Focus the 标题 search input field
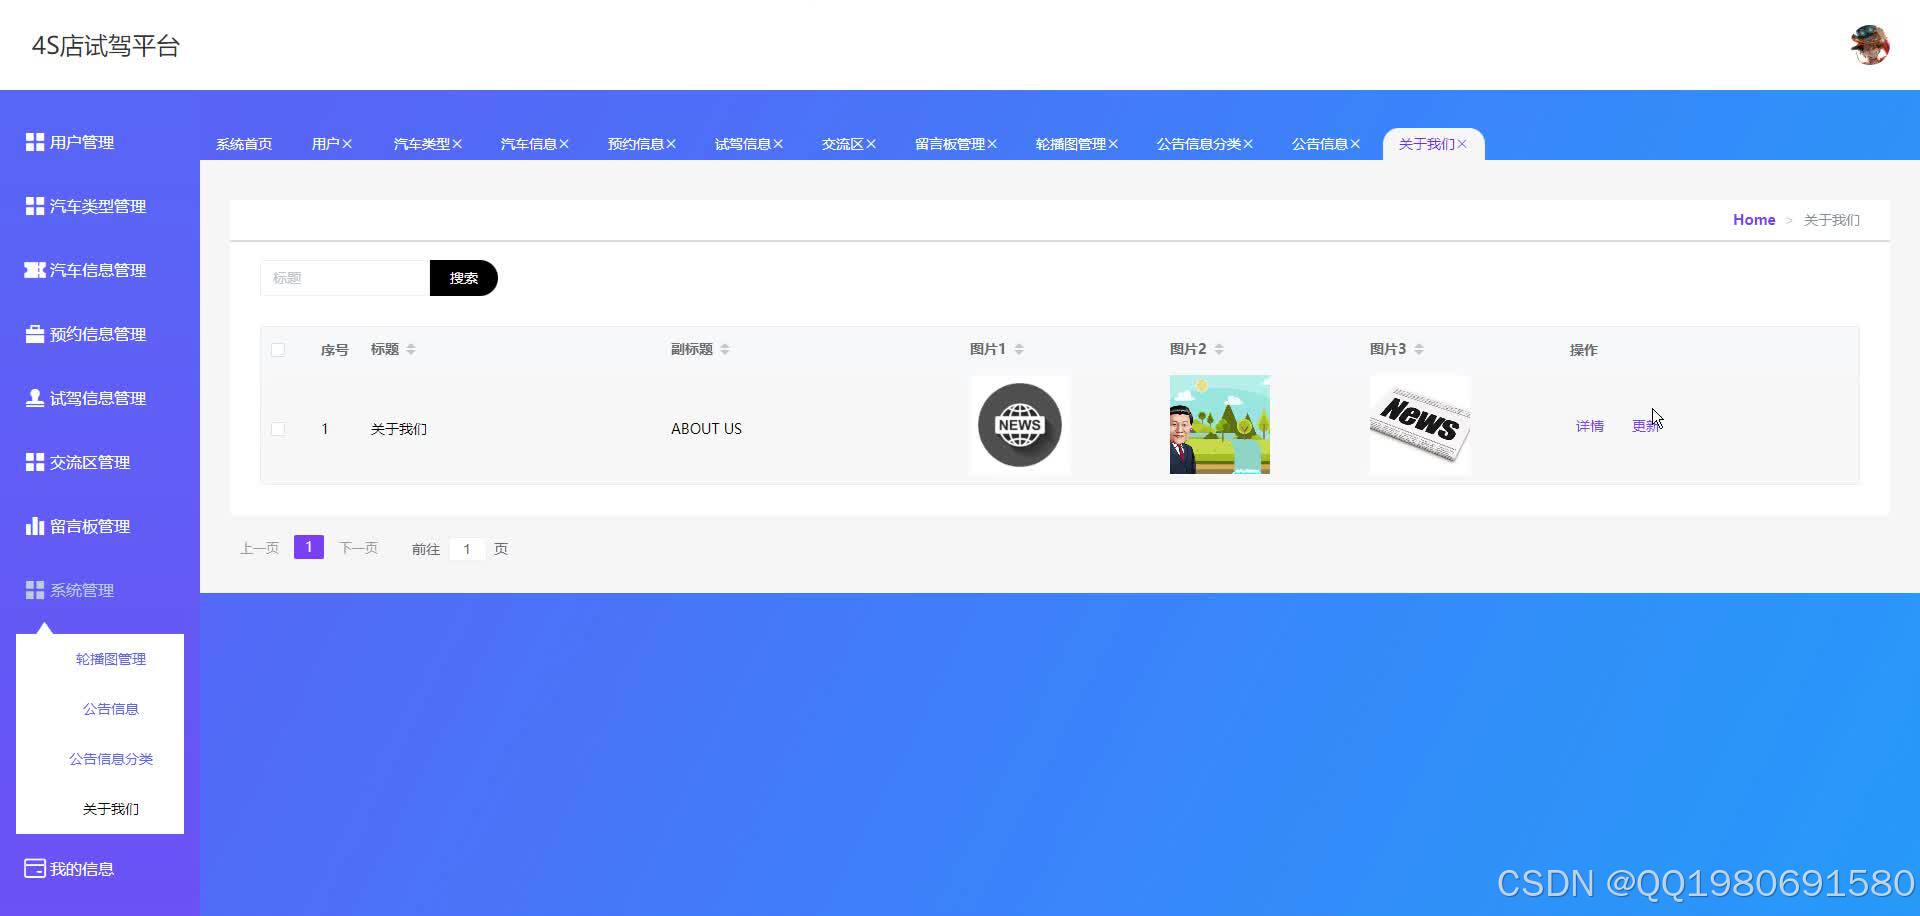This screenshot has width=1920, height=916. pos(345,278)
